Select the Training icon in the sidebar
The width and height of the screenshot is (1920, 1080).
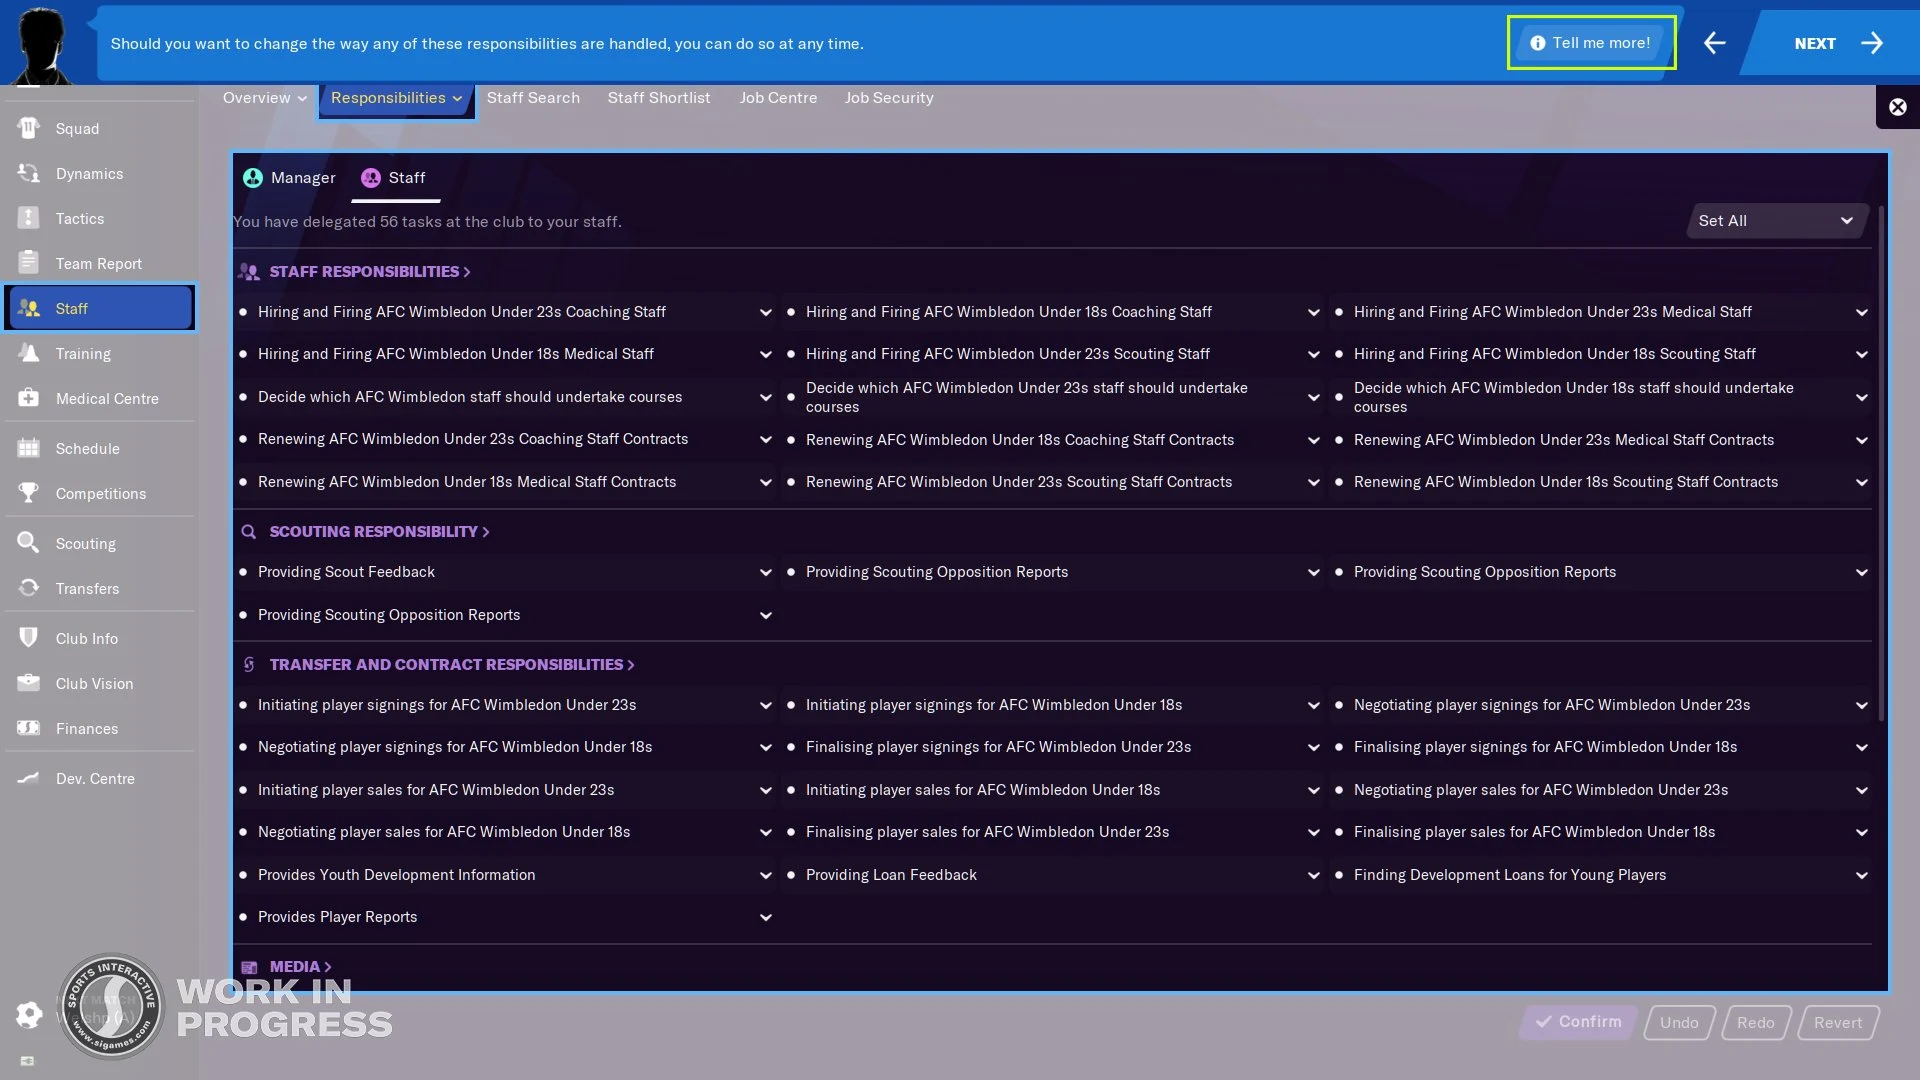[84, 353]
